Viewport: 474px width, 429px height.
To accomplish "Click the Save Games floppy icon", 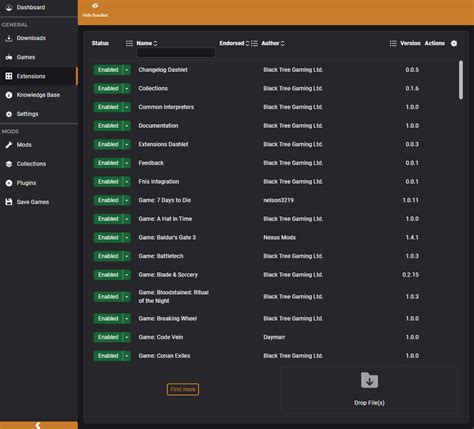I will pos(9,202).
